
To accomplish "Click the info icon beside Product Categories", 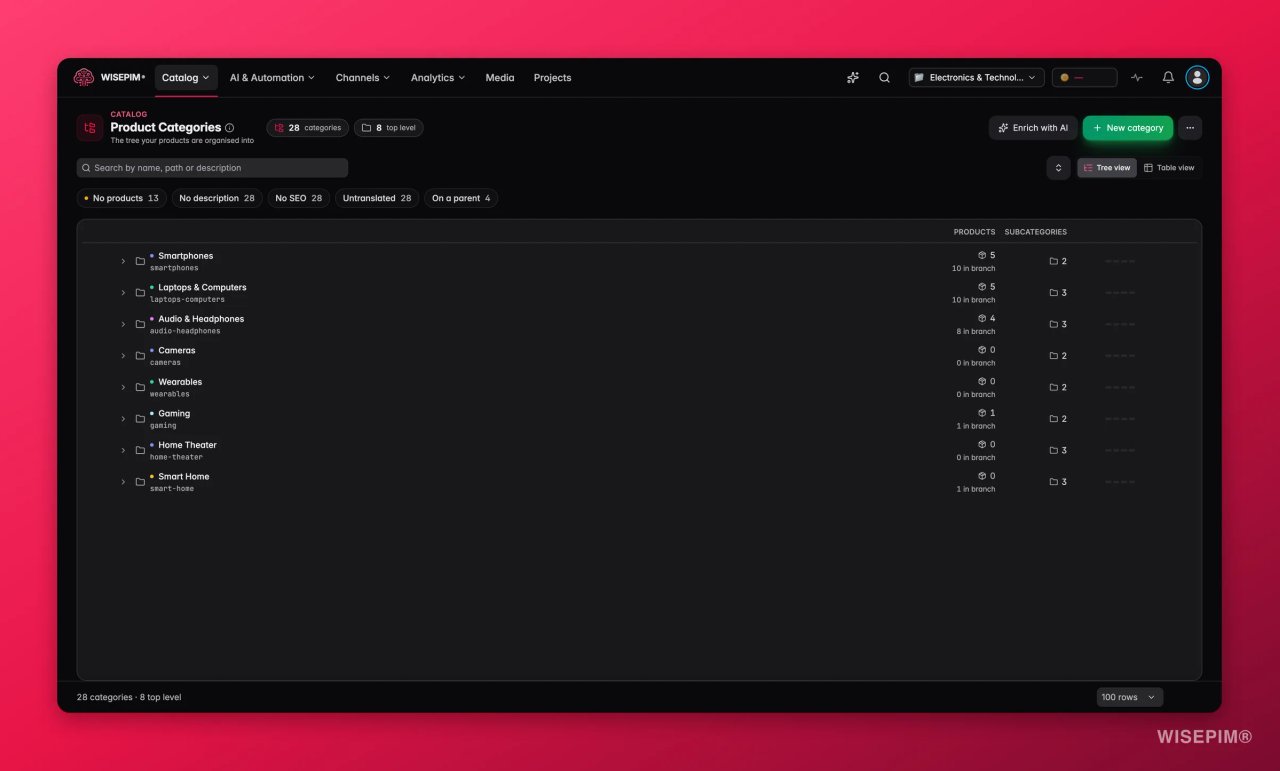I will pos(230,128).
